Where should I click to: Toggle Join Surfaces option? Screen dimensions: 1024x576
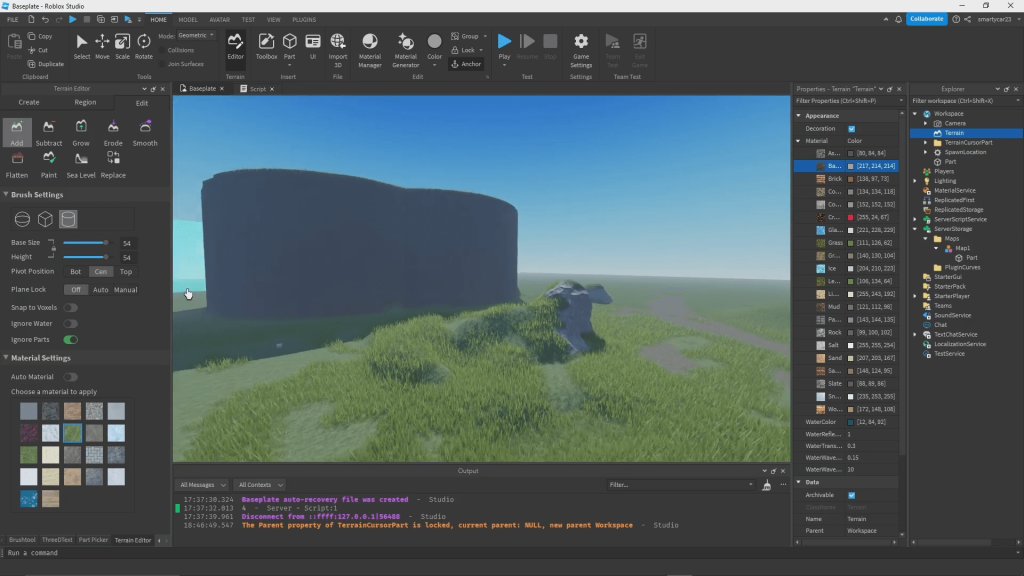181,64
